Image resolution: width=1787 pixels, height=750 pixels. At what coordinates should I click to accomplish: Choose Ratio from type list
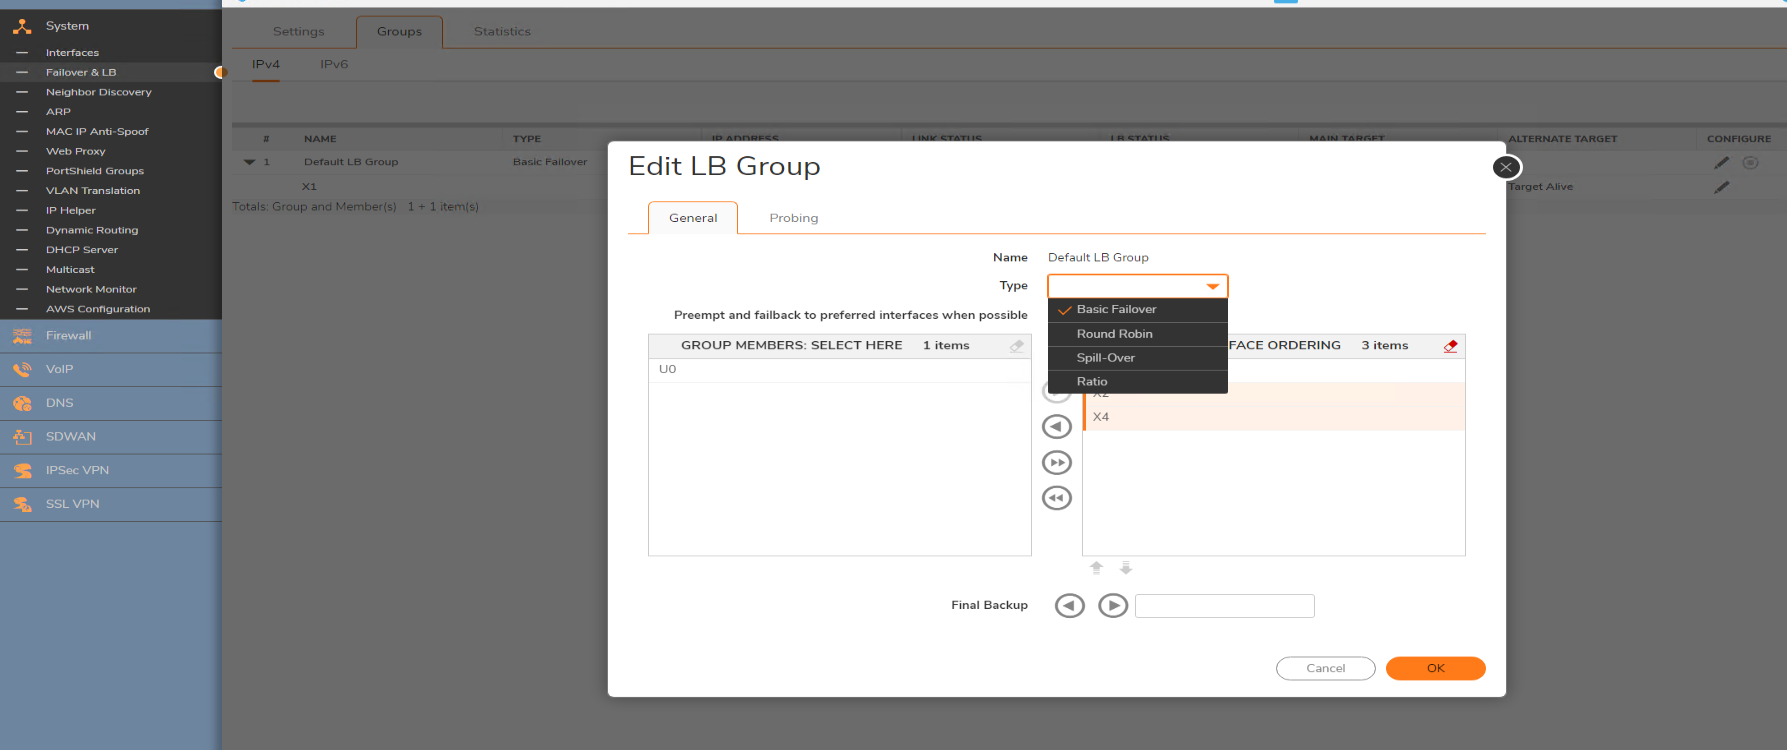pyautogui.click(x=1137, y=382)
